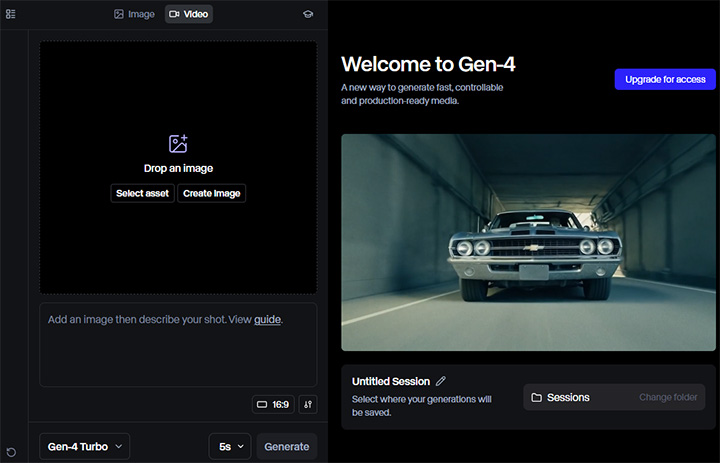720x463 pixels.
Task: Open the sidebar list menu icon
Action: click(11, 14)
